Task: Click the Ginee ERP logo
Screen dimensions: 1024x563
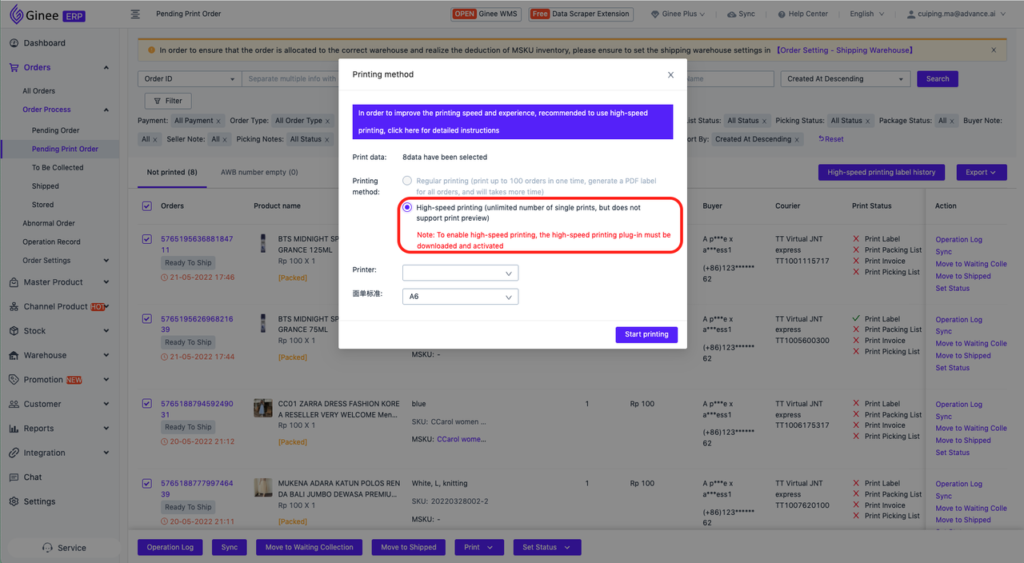Action: click(48, 14)
